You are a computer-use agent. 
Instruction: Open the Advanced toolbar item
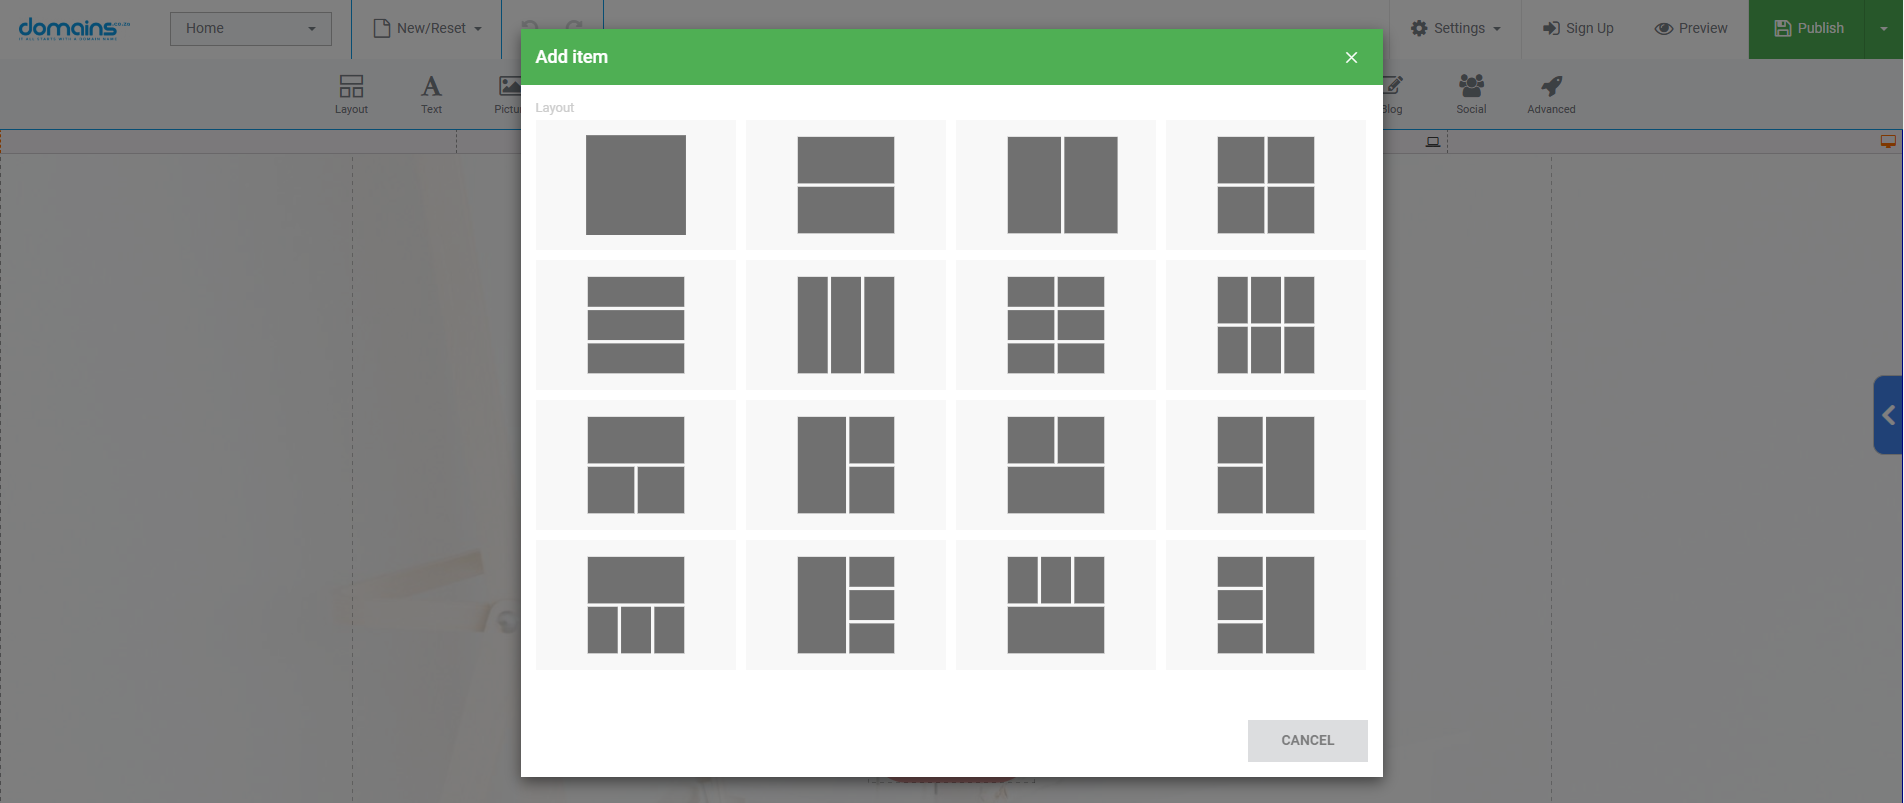(x=1551, y=94)
